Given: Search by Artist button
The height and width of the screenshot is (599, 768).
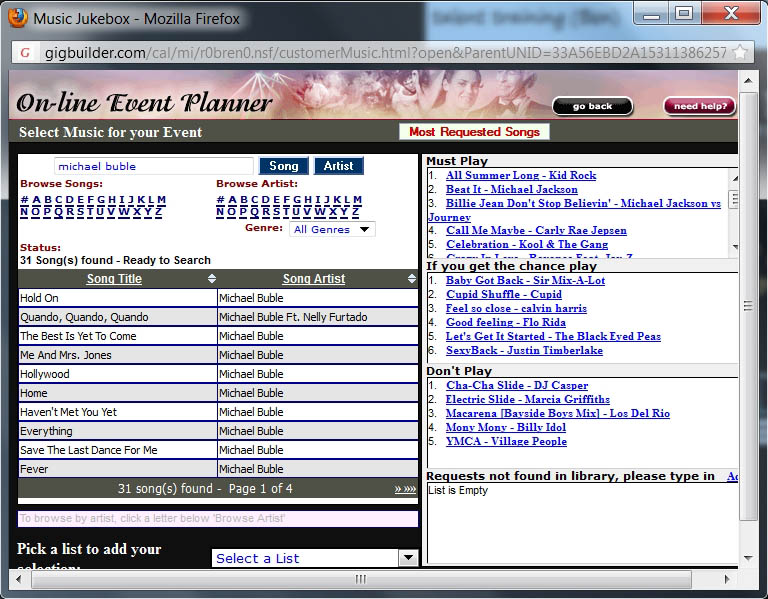Looking at the screenshot, I should click(x=338, y=166).
